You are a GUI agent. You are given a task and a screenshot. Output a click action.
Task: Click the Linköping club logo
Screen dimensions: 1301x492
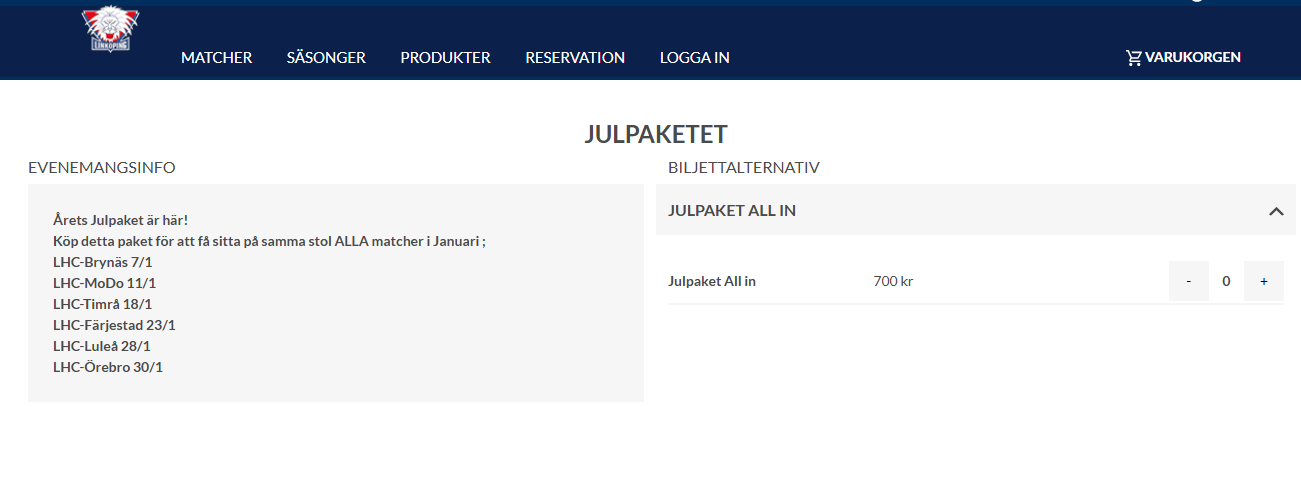click(x=110, y=30)
